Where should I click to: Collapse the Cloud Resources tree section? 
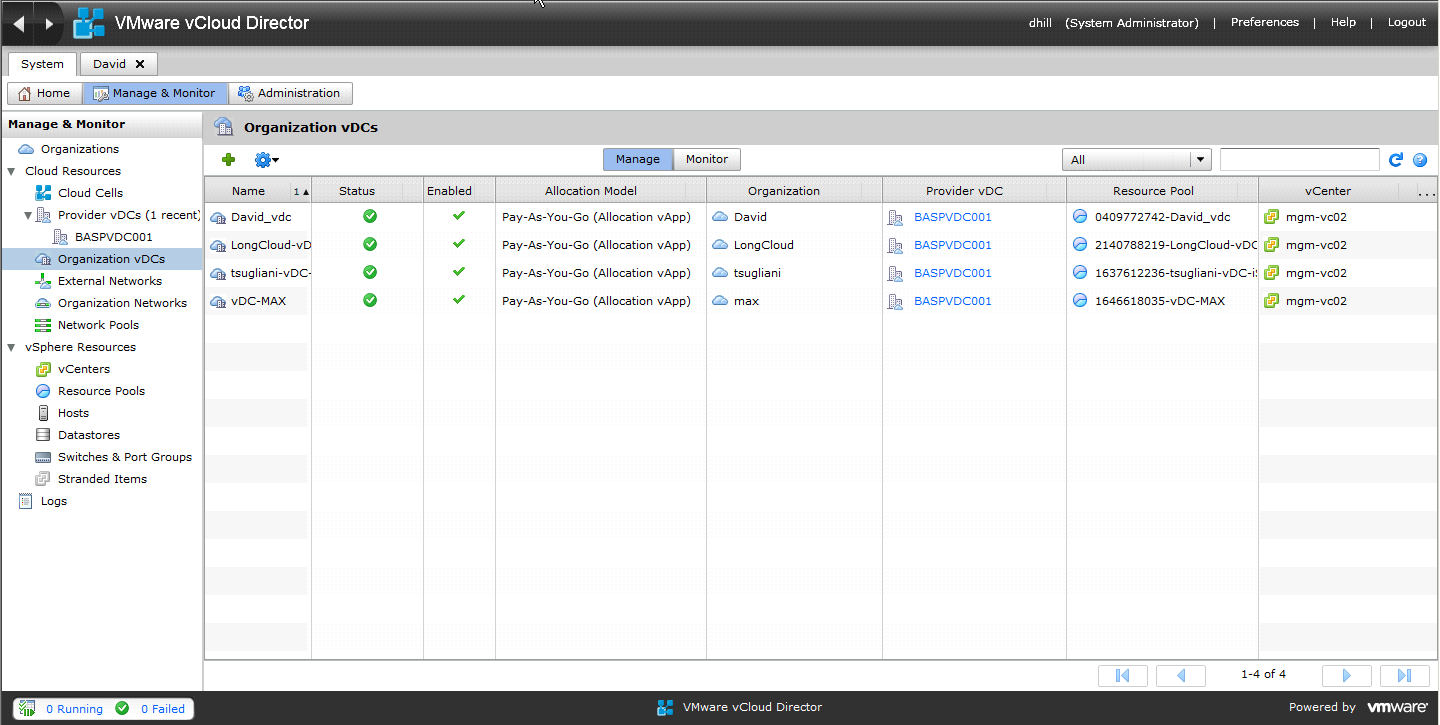click(x=12, y=171)
